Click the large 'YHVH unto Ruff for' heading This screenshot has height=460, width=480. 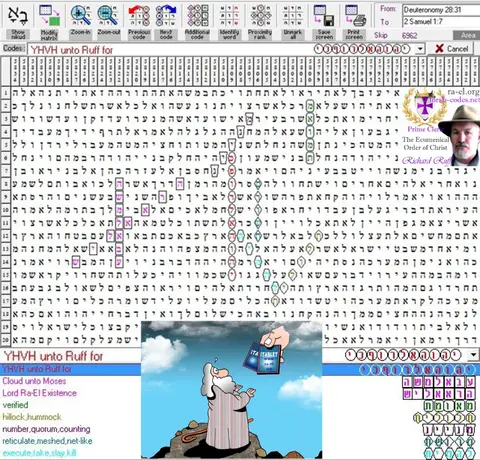point(53,356)
